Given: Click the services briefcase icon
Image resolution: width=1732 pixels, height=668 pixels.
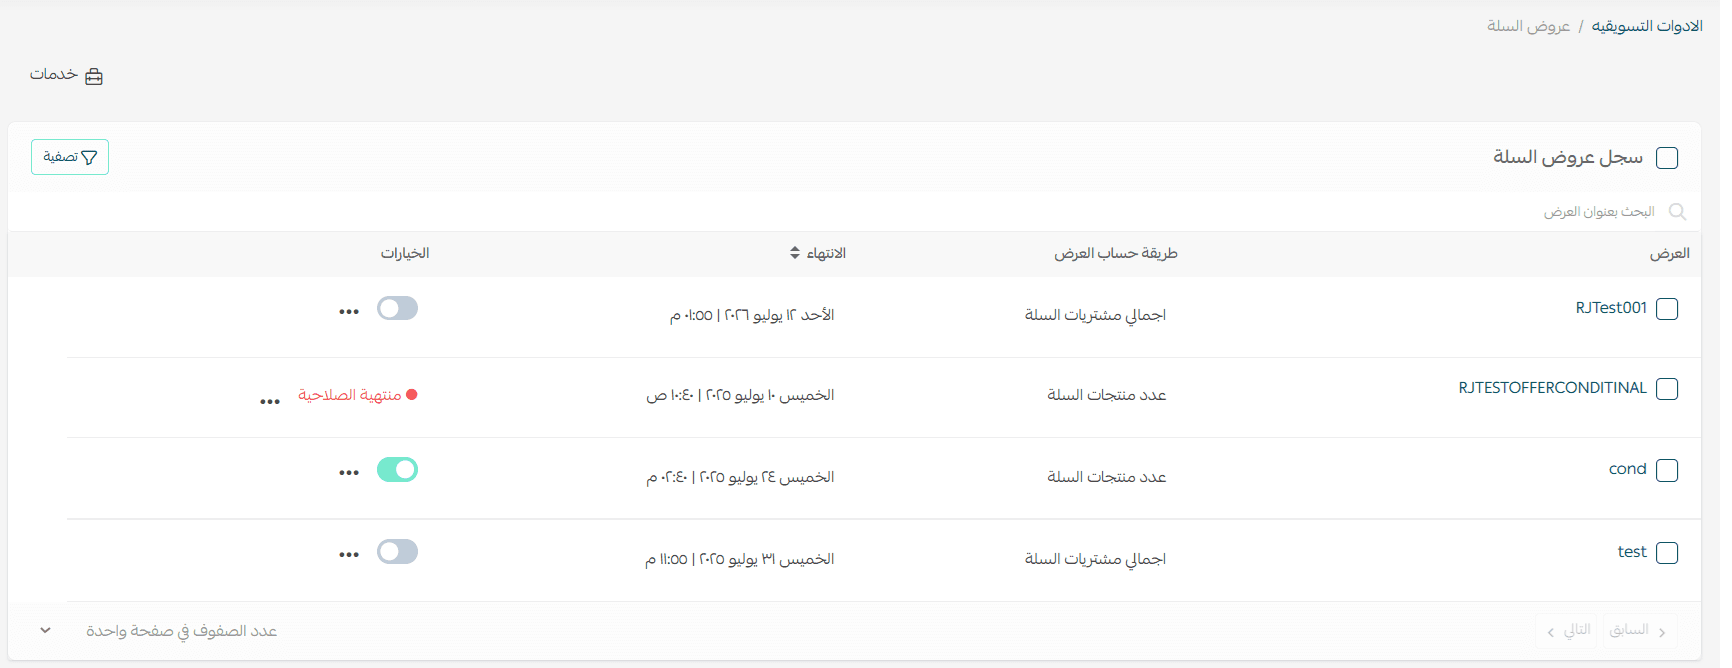Looking at the screenshot, I should [94, 76].
